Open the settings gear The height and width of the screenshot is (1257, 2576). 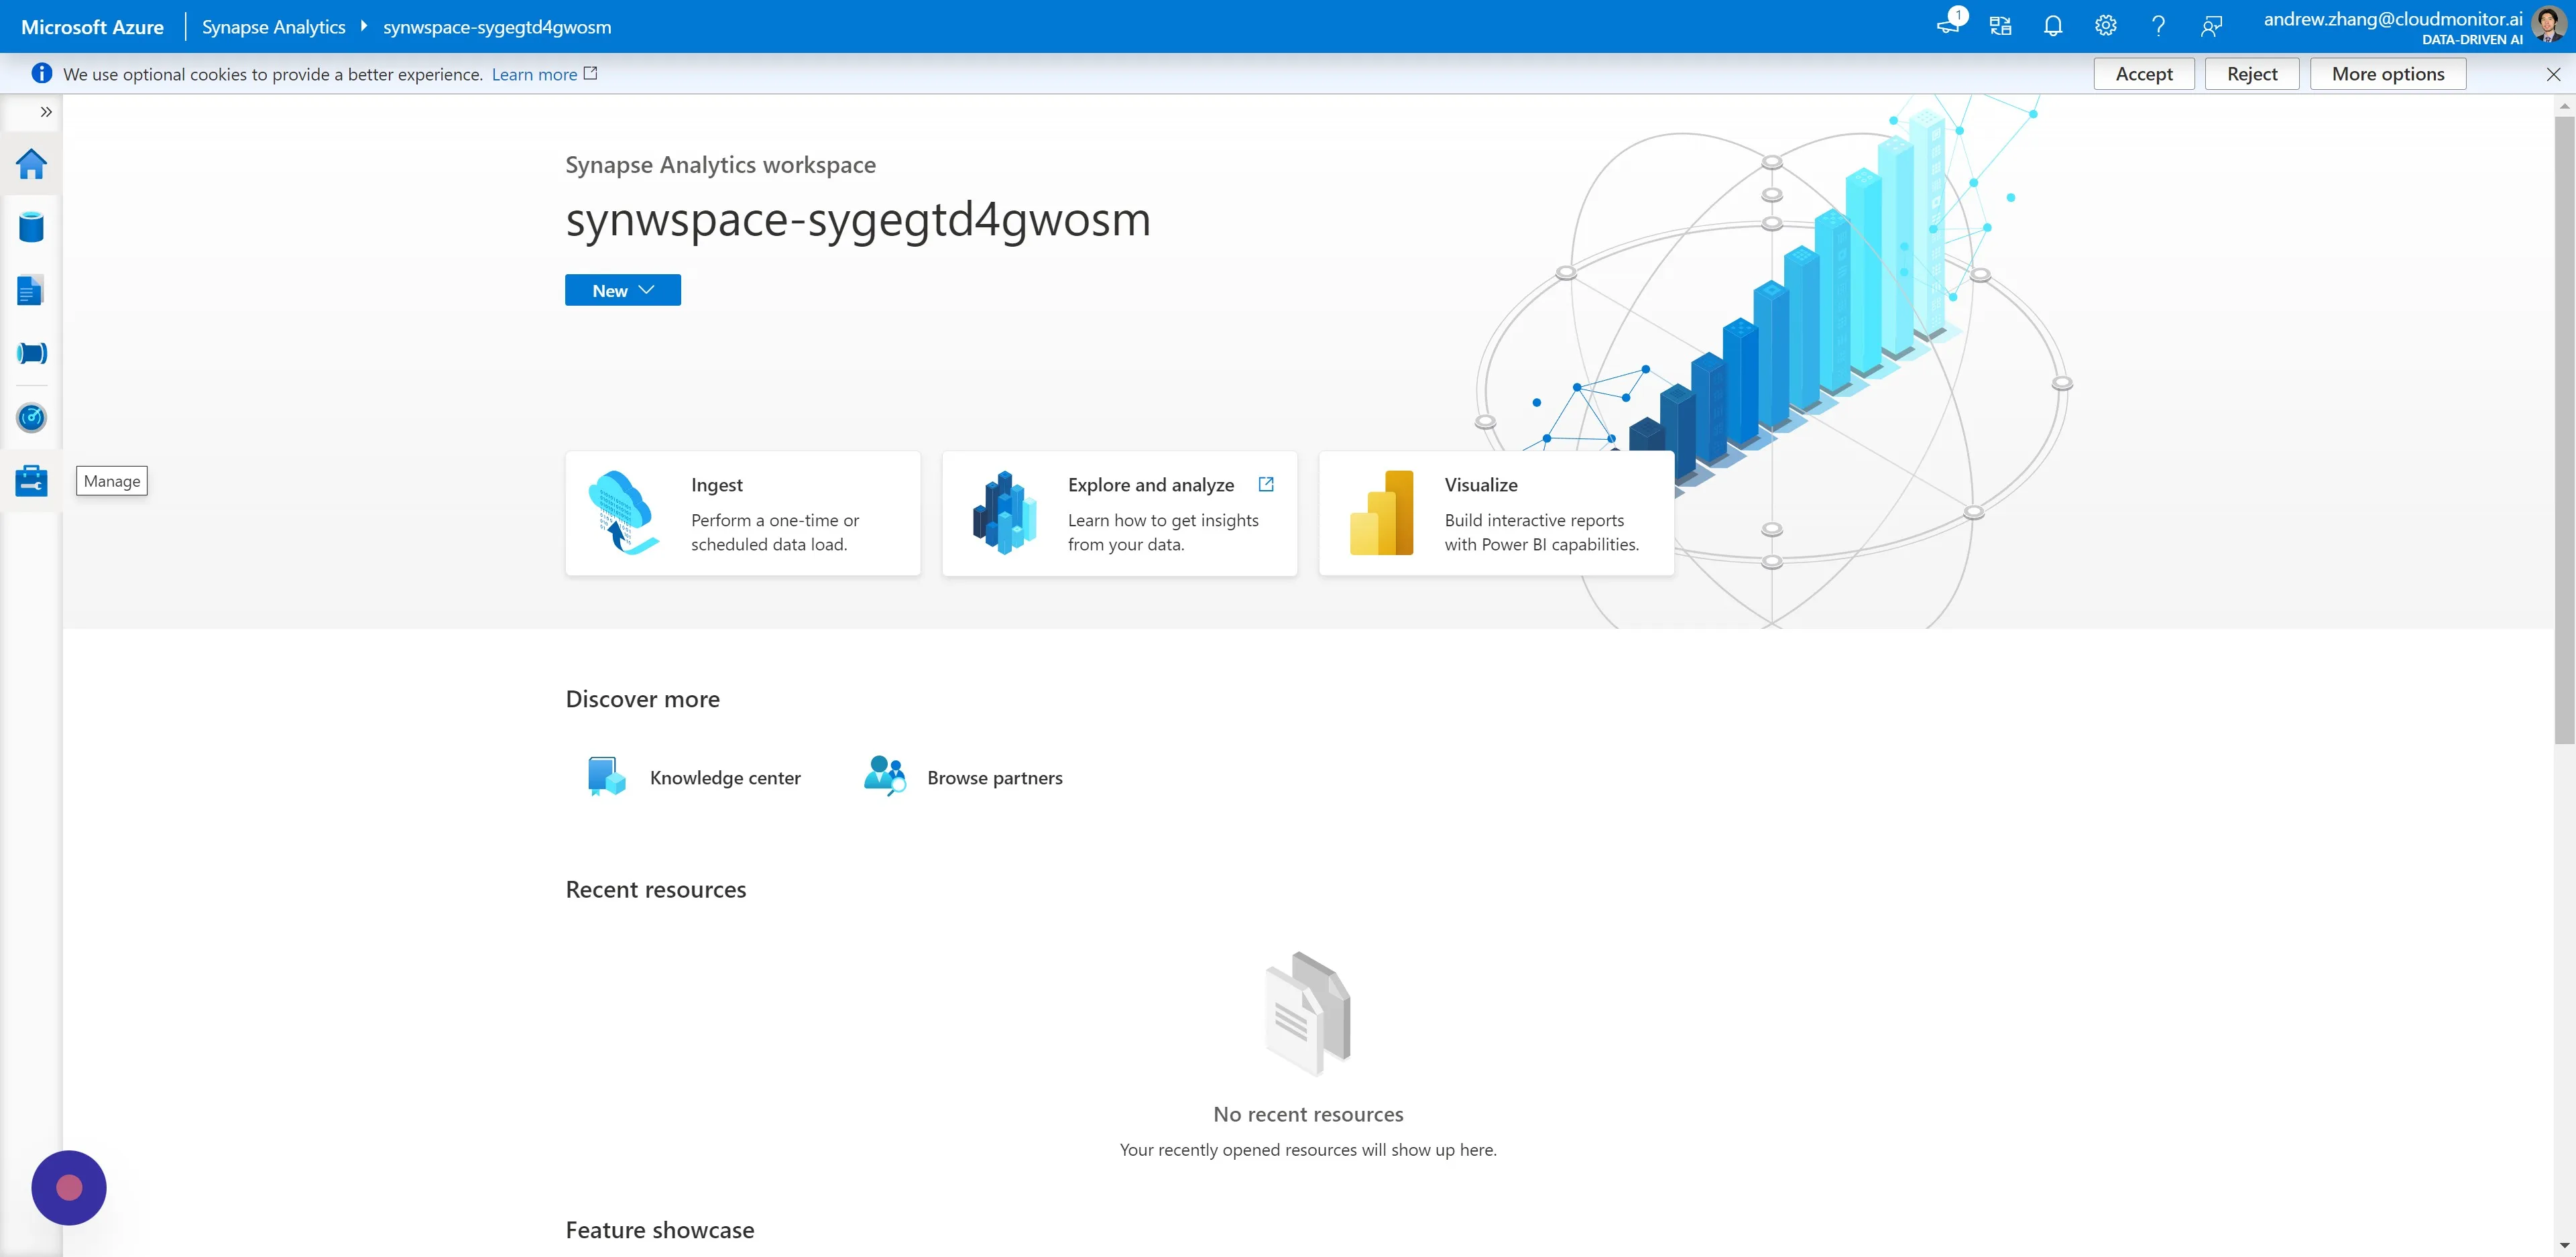point(2106,26)
